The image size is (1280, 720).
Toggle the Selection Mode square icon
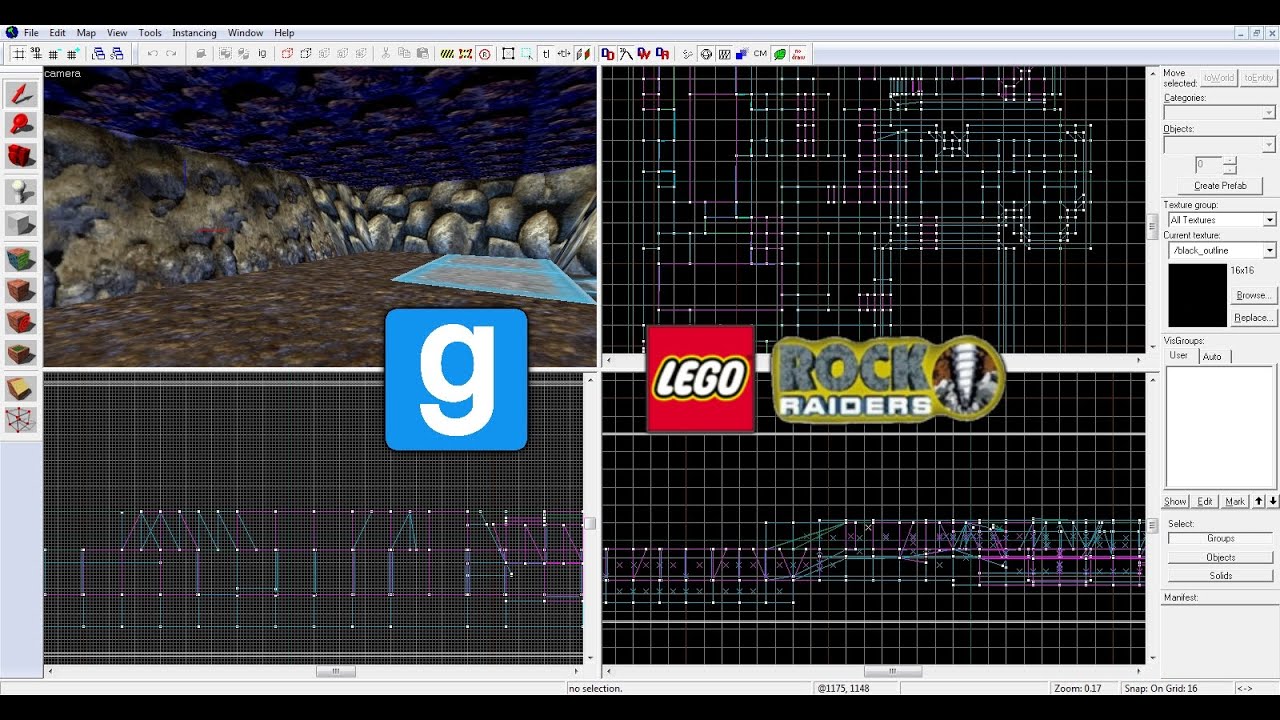point(508,53)
